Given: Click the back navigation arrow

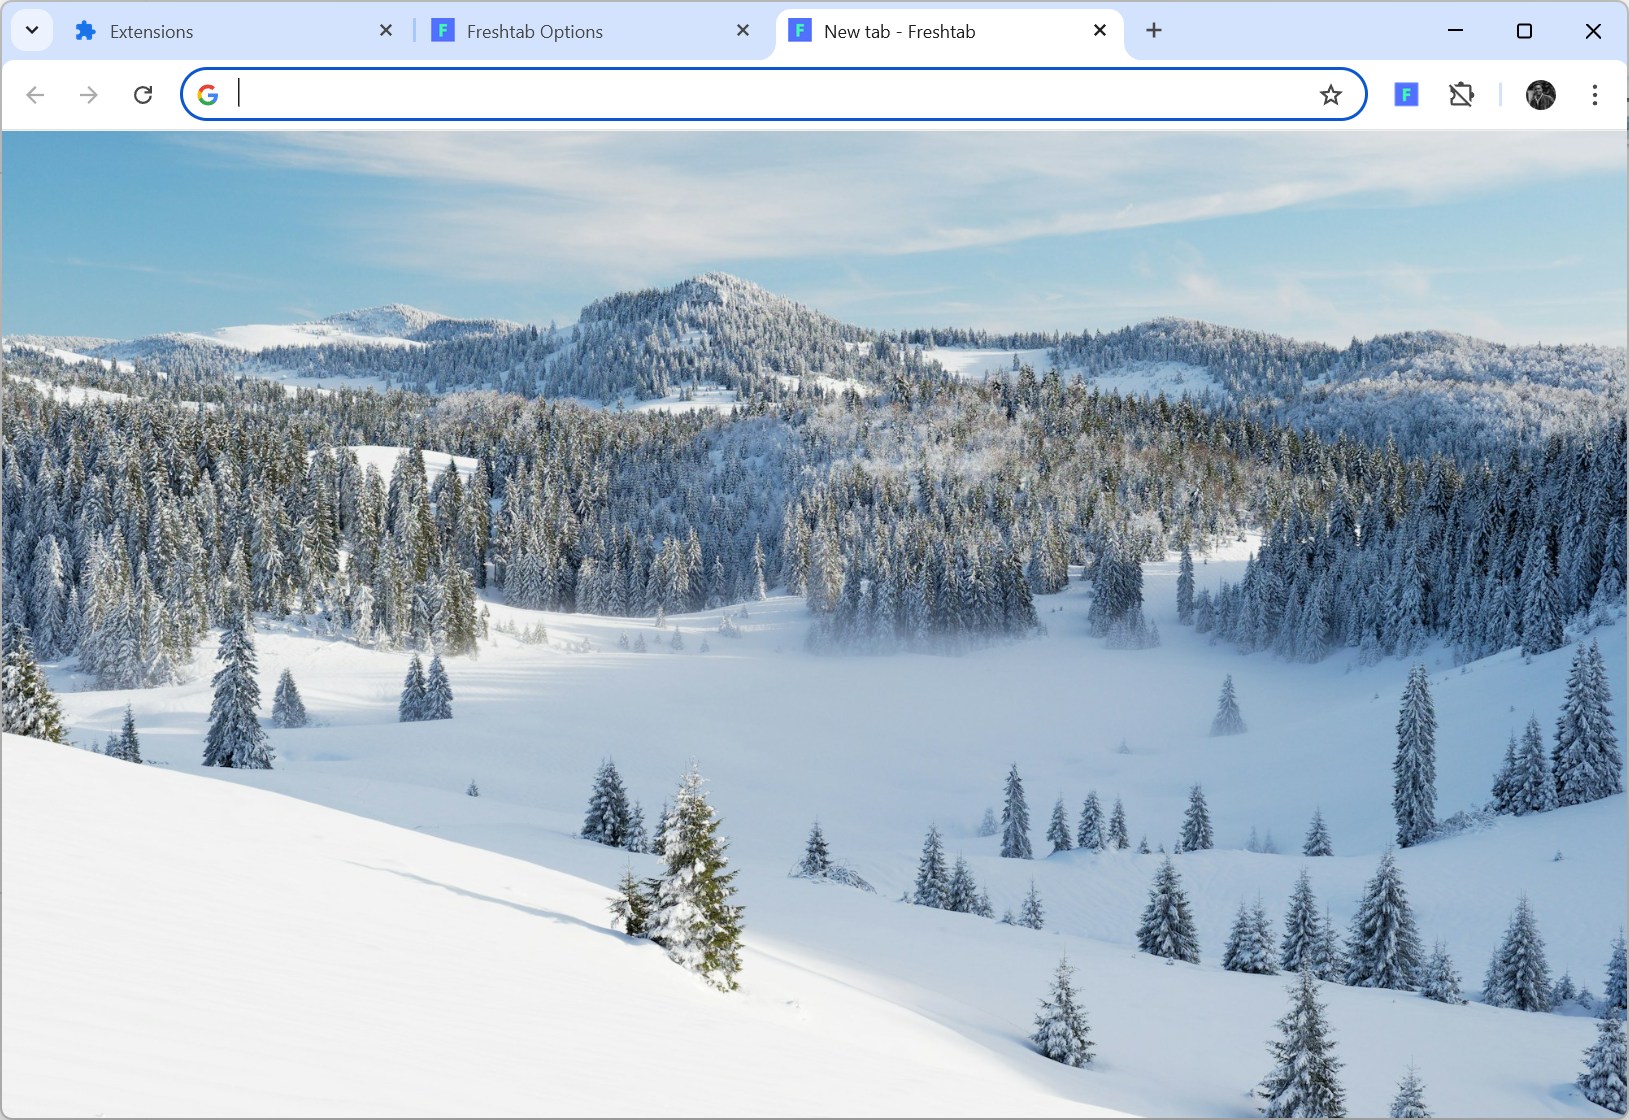Looking at the screenshot, I should pos(36,94).
